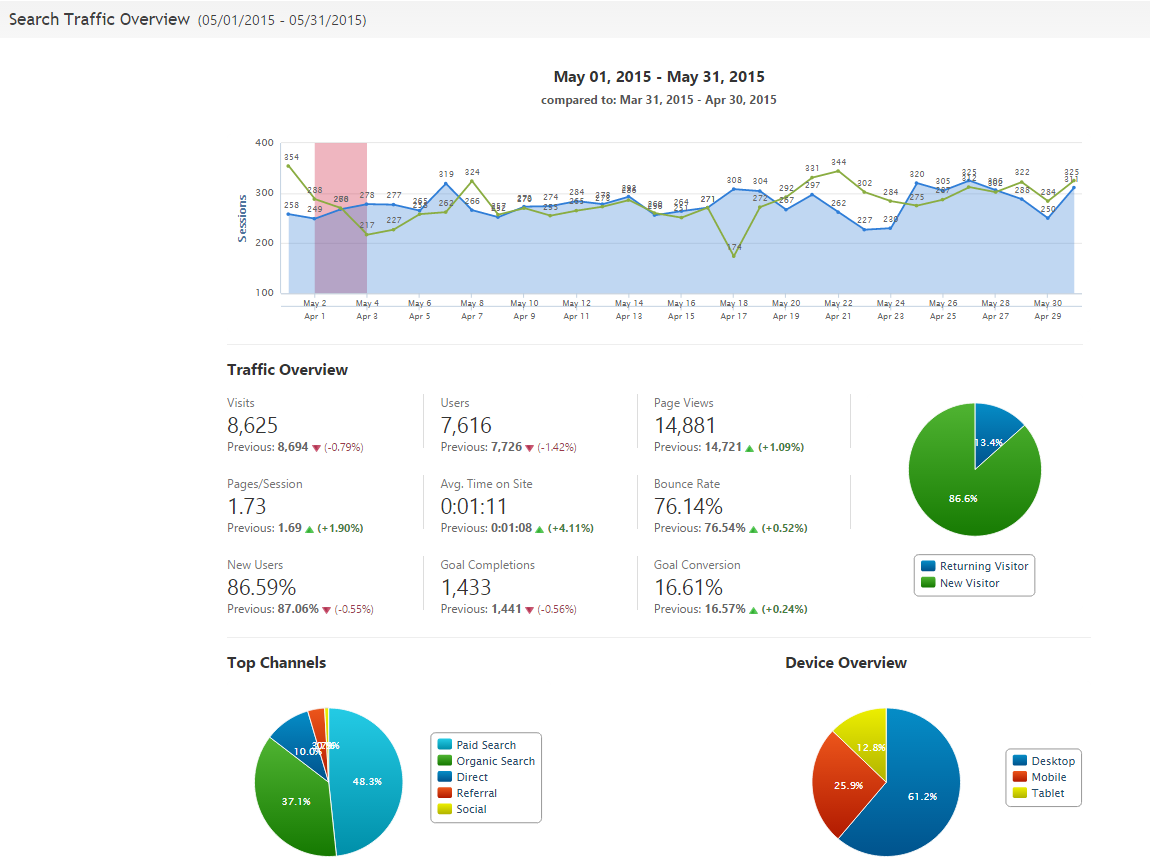Click the green up arrow under Bounce Rate
The image size is (1150, 863).
pos(754,529)
